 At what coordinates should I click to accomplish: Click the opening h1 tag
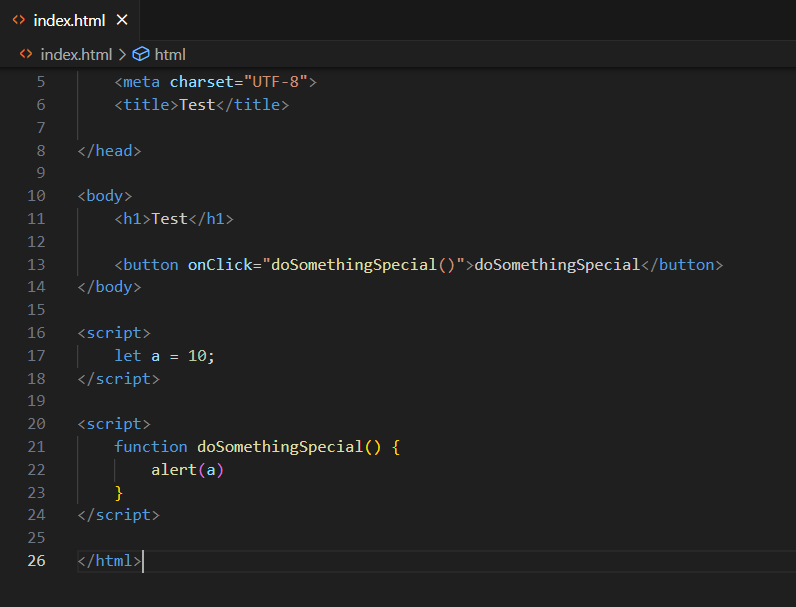click(132, 219)
